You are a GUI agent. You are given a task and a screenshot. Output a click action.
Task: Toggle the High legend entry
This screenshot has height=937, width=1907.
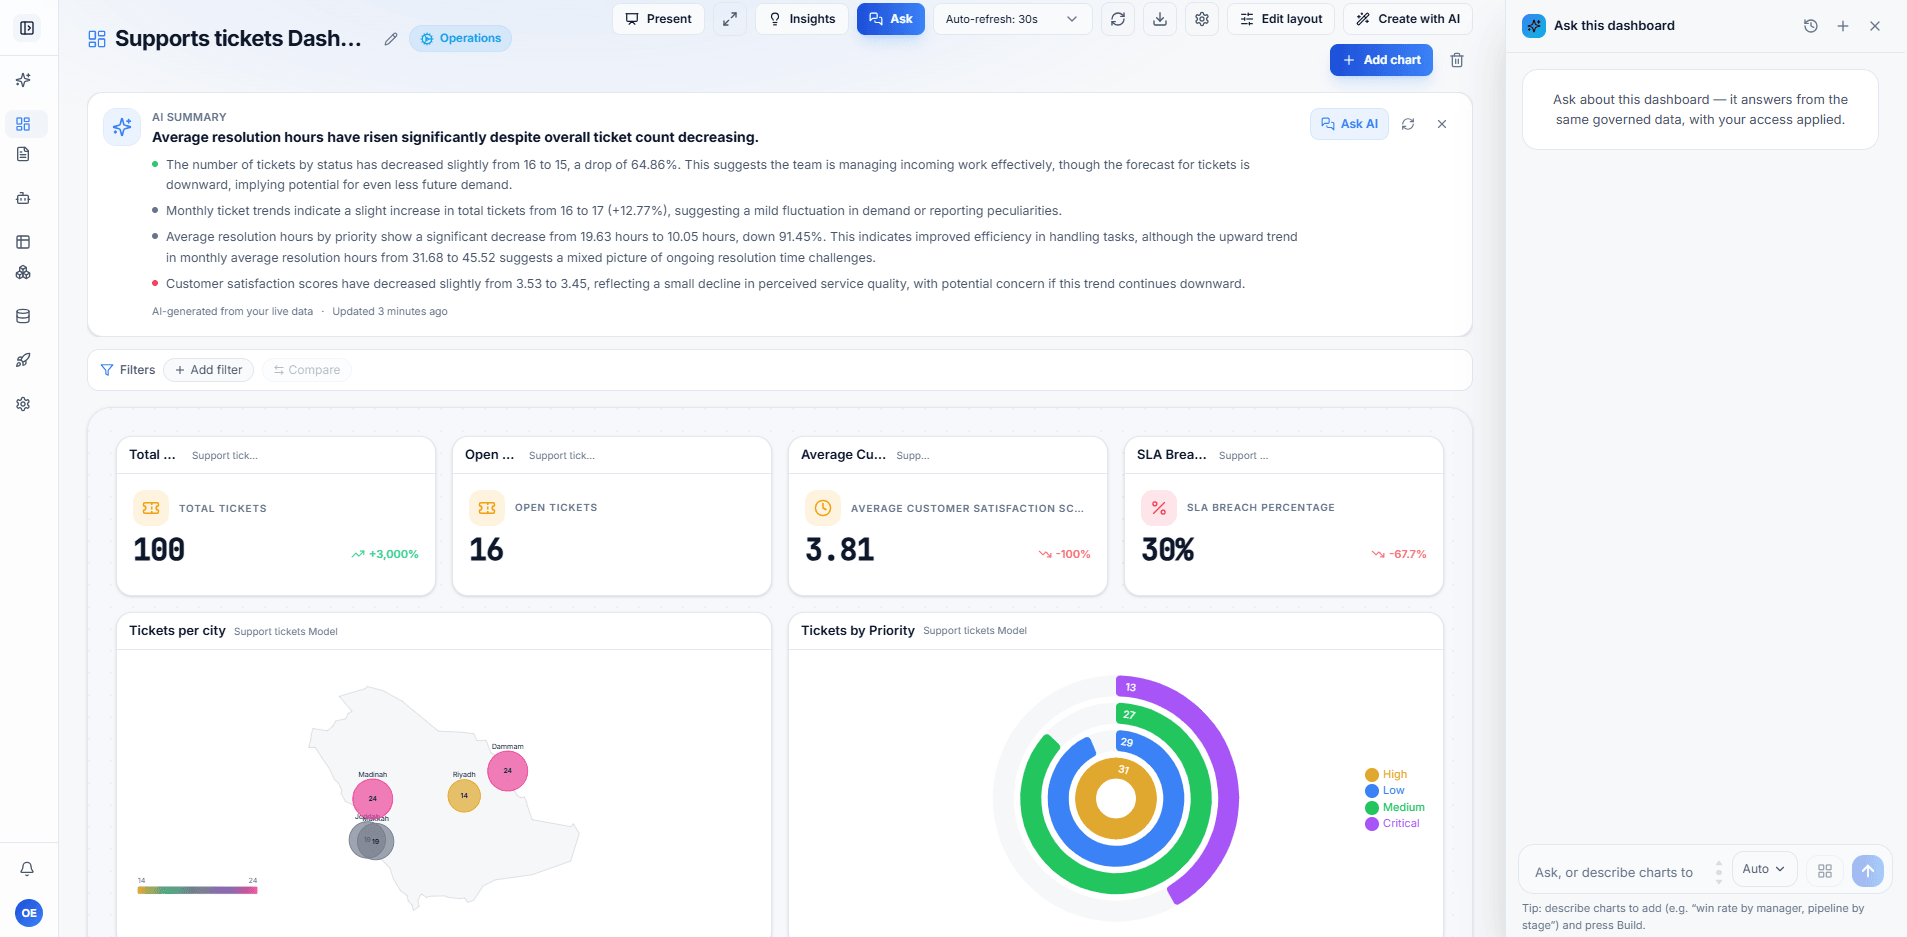click(x=1386, y=775)
